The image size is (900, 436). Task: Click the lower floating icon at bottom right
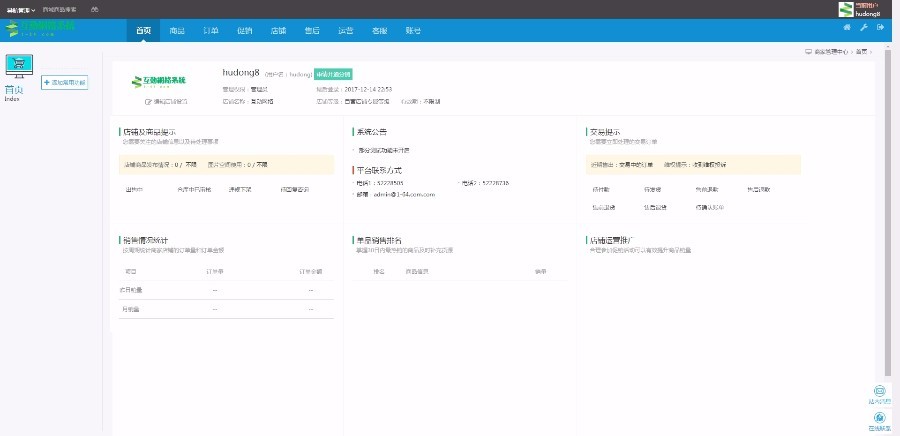point(879,418)
